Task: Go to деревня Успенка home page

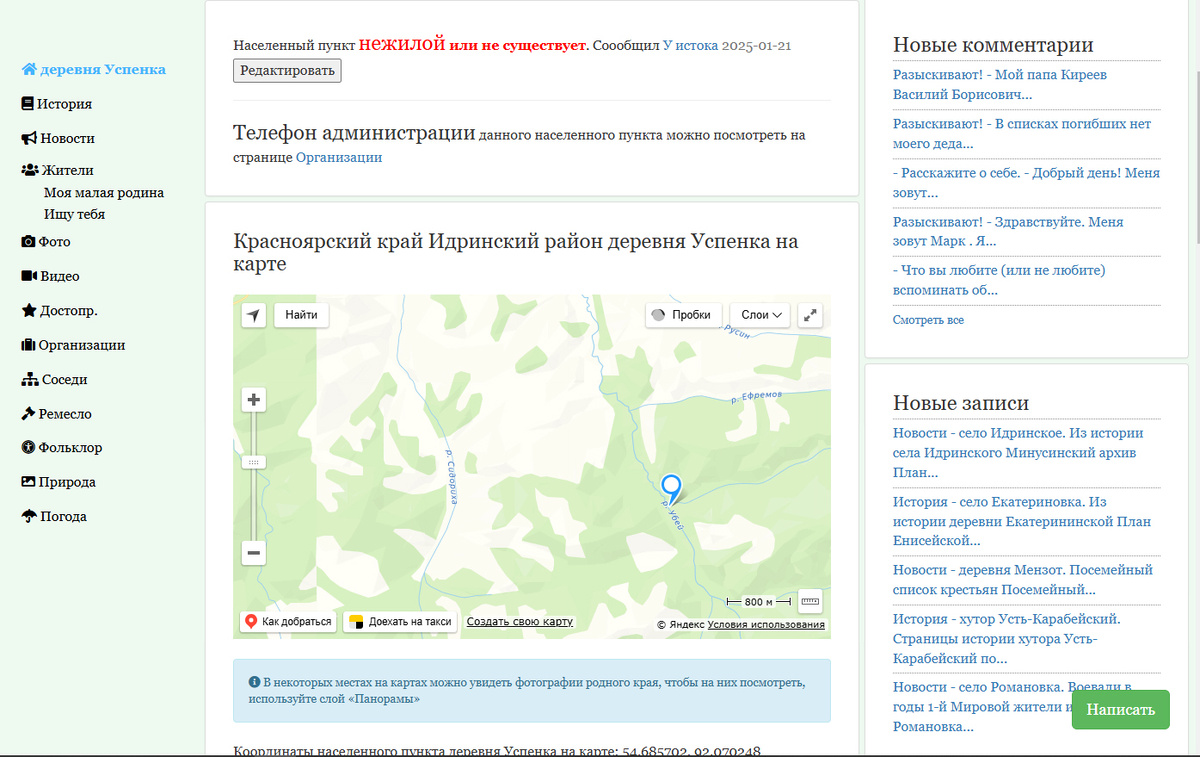Action: coord(103,70)
